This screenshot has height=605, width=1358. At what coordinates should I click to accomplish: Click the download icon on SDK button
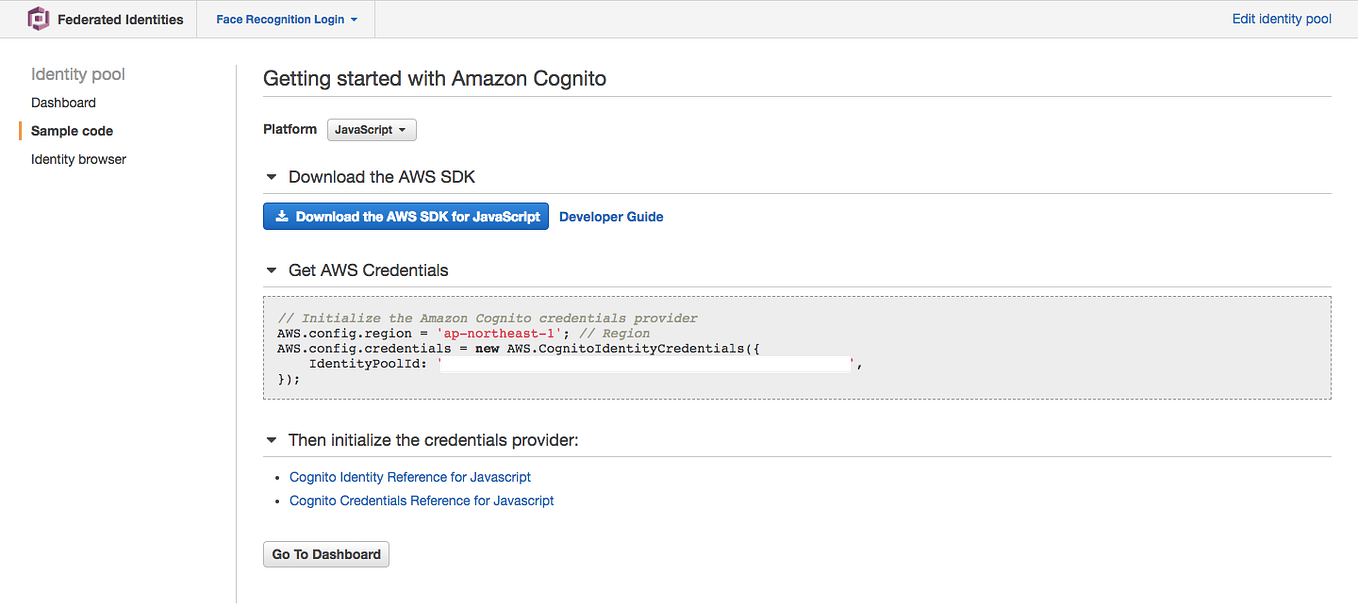tap(282, 216)
